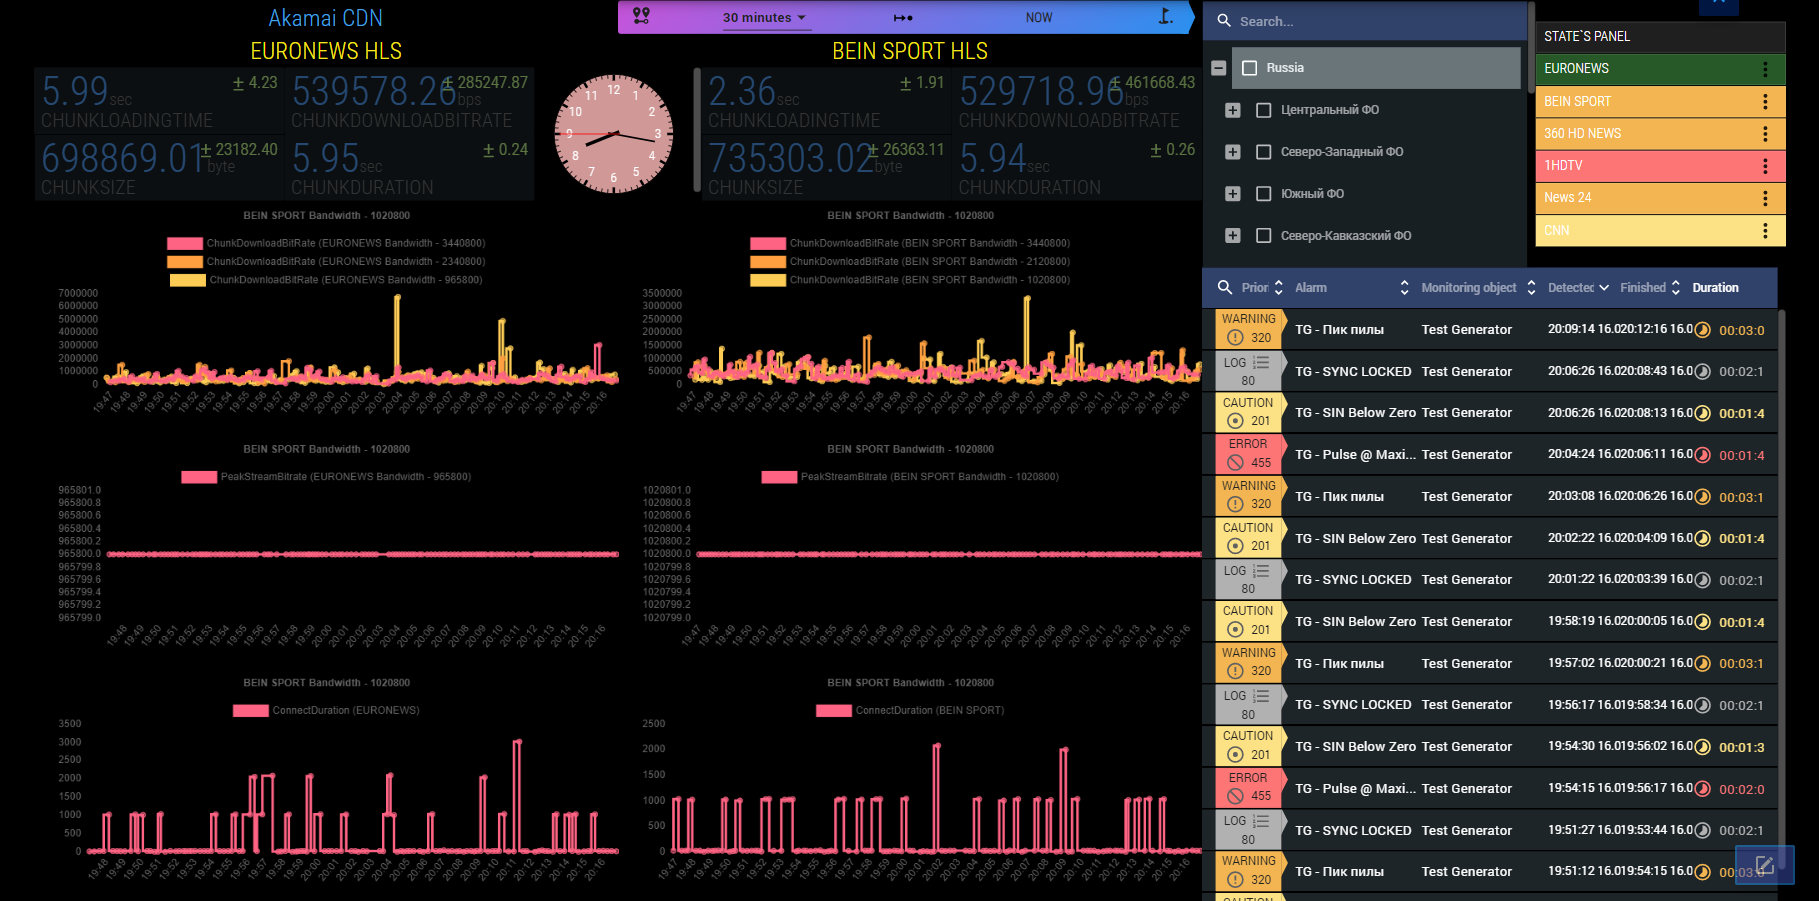The width and height of the screenshot is (1819, 901).
Task: Toggle the ConnectDuration (EURONEWS) legend series
Action: pos(326,710)
